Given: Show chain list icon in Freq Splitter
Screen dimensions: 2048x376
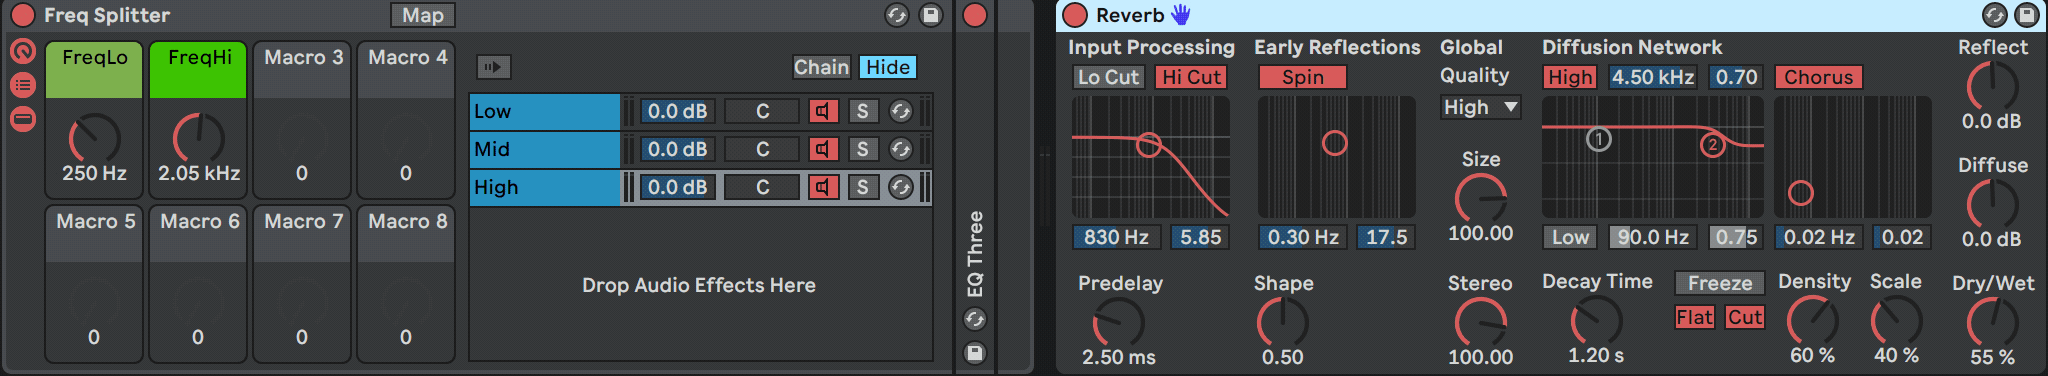Looking at the screenshot, I should pyautogui.click(x=23, y=85).
